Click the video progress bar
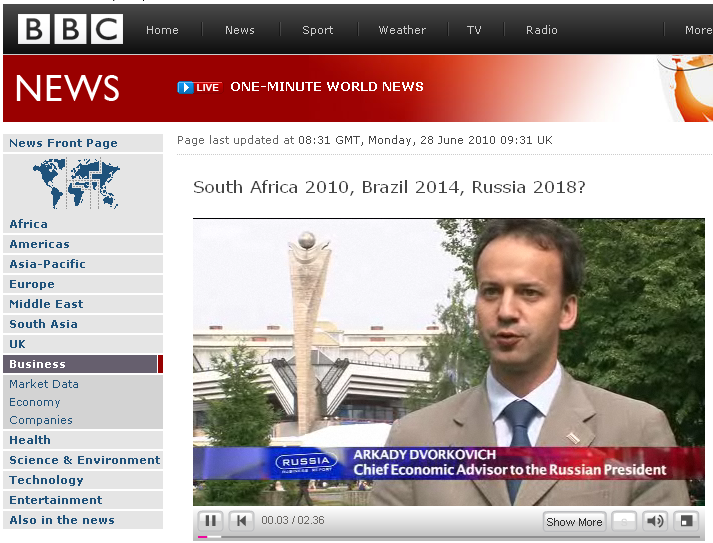Image resolution: width=713 pixels, height=543 pixels. click(450, 537)
